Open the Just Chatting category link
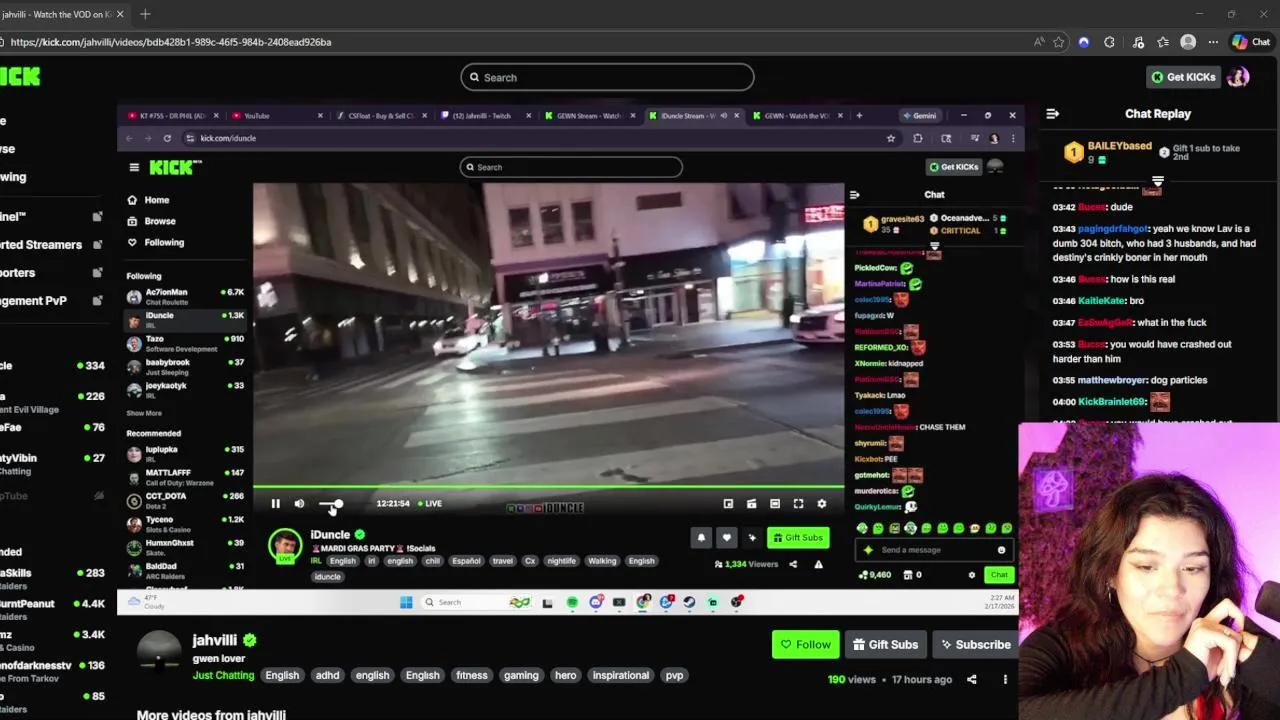 pos(223,675)
